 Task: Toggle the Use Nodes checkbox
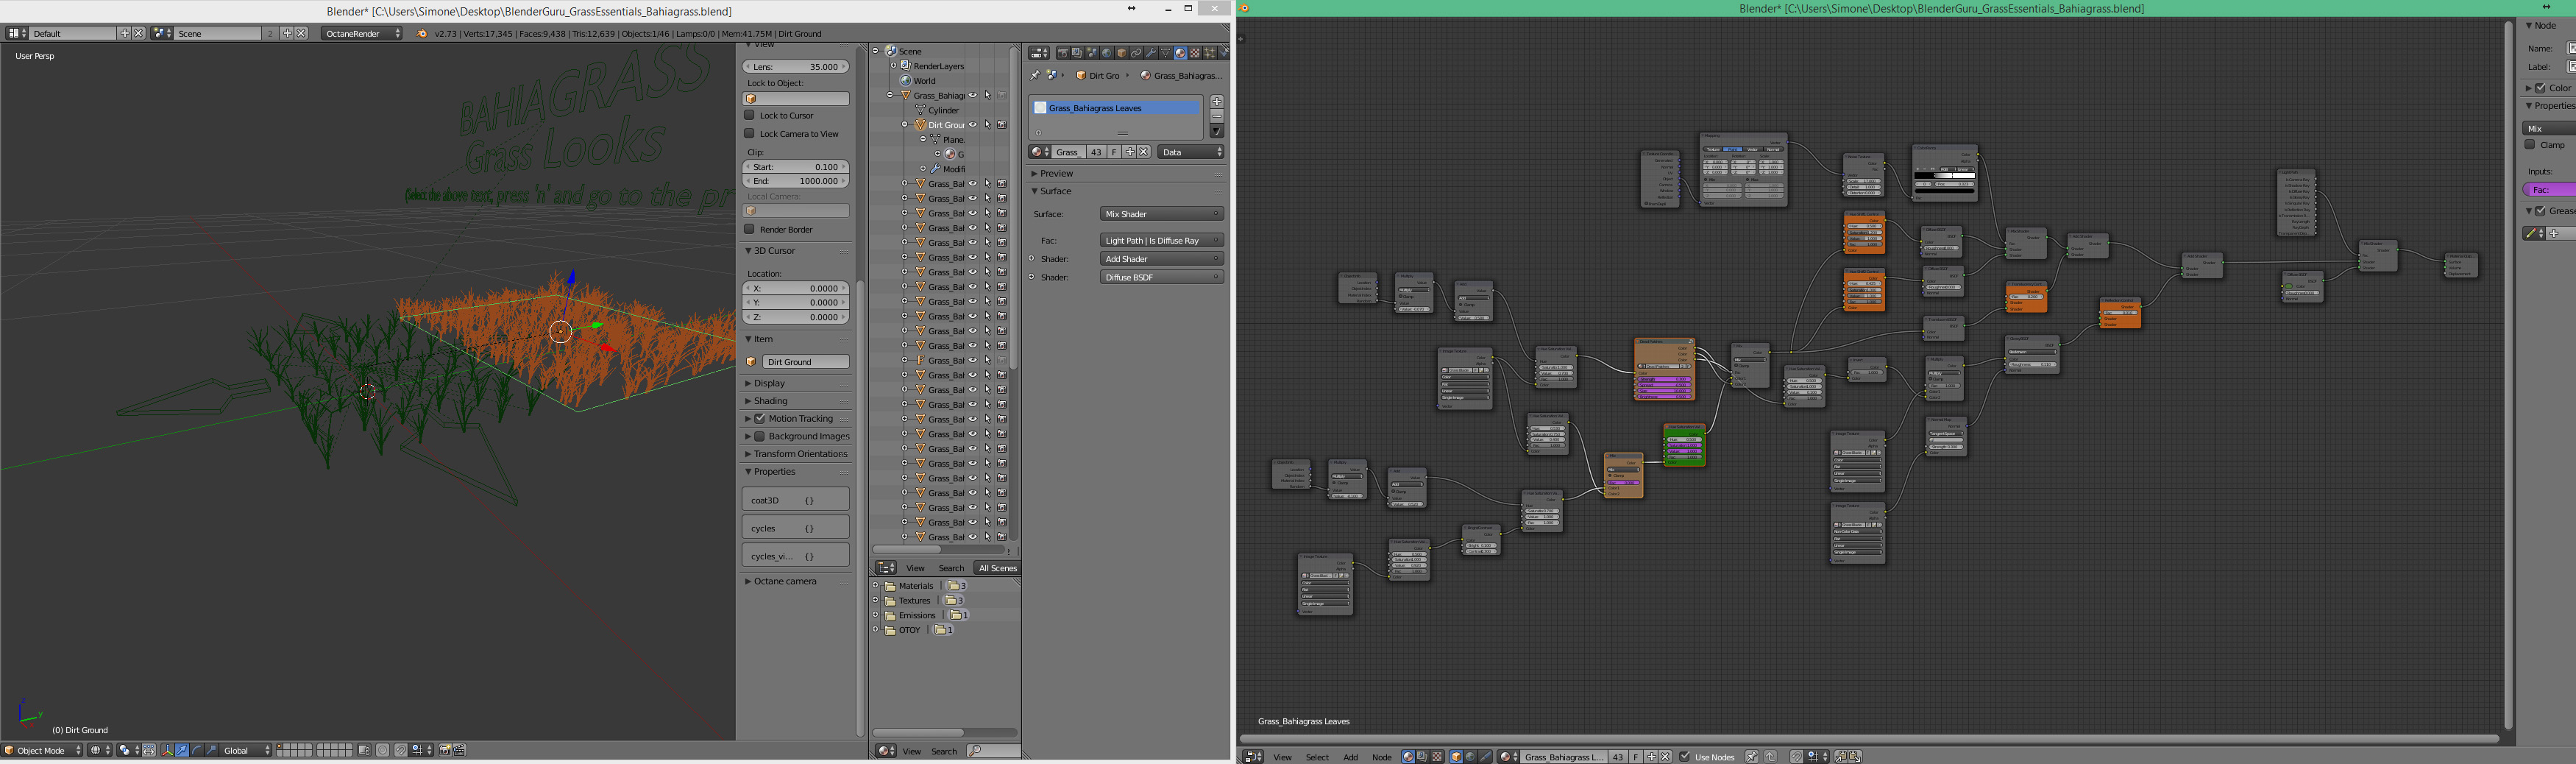point(1685,757)
